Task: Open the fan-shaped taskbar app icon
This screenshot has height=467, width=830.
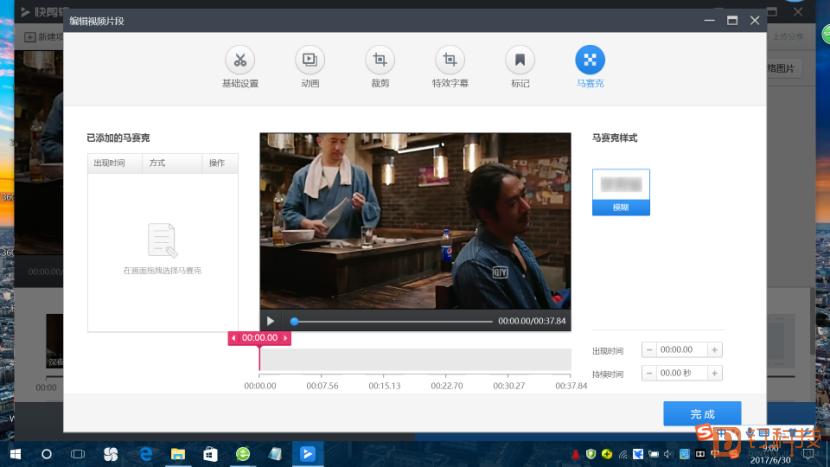Action: coord(111,454)
